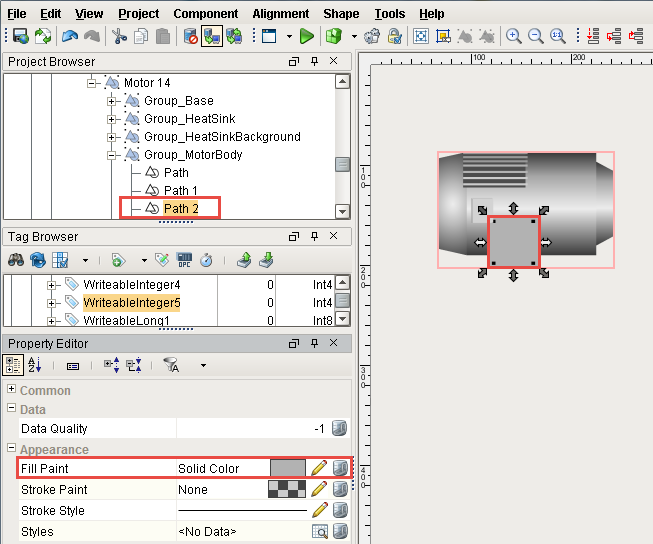Open binding icon for Data Quality property
Image resolution: width=653 pixels, height=544 pixels.
(x=340, y=428)
